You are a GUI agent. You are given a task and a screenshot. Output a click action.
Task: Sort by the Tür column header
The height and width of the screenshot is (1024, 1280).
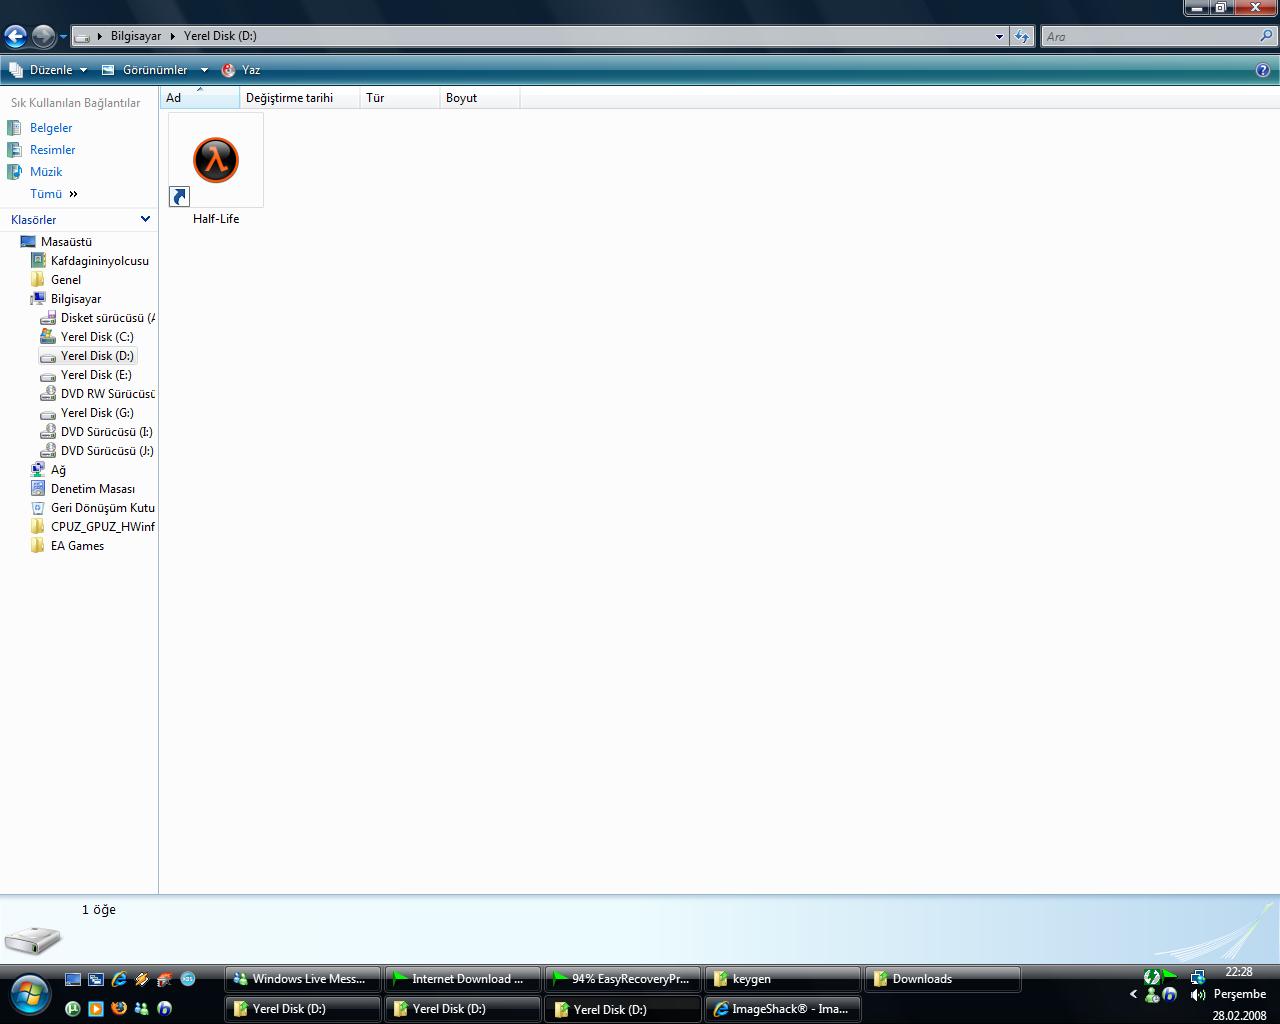click(x=400, y=98)
